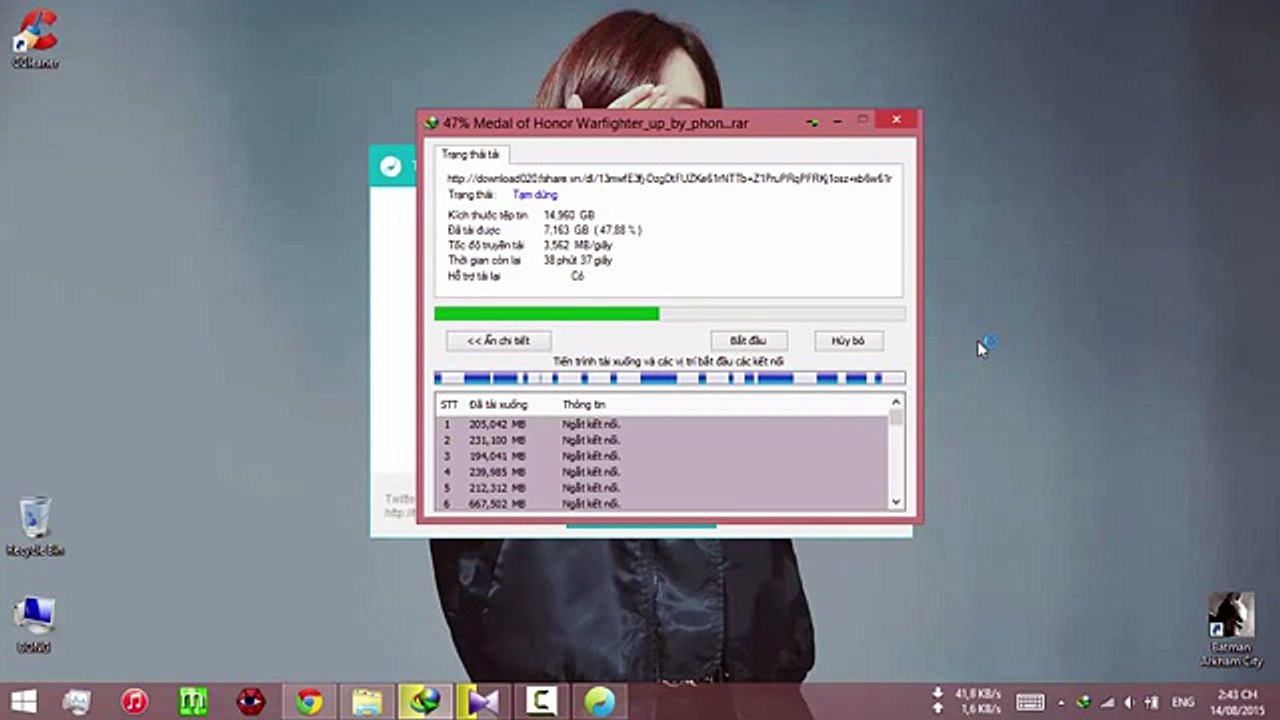Click the connection list scroll down arrow
Screen dimensions: 1280x720
(x=896, y=502)
